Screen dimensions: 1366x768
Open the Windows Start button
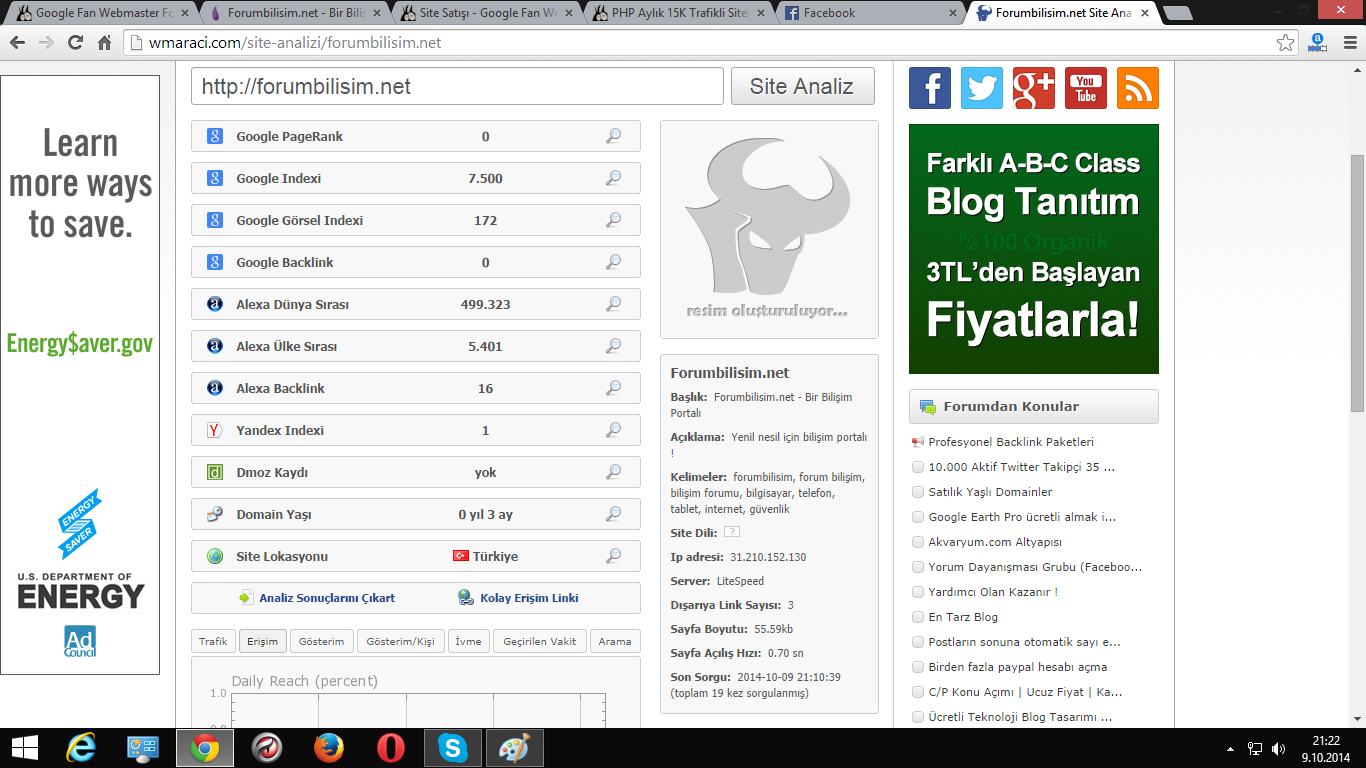(x=24, y=748)
